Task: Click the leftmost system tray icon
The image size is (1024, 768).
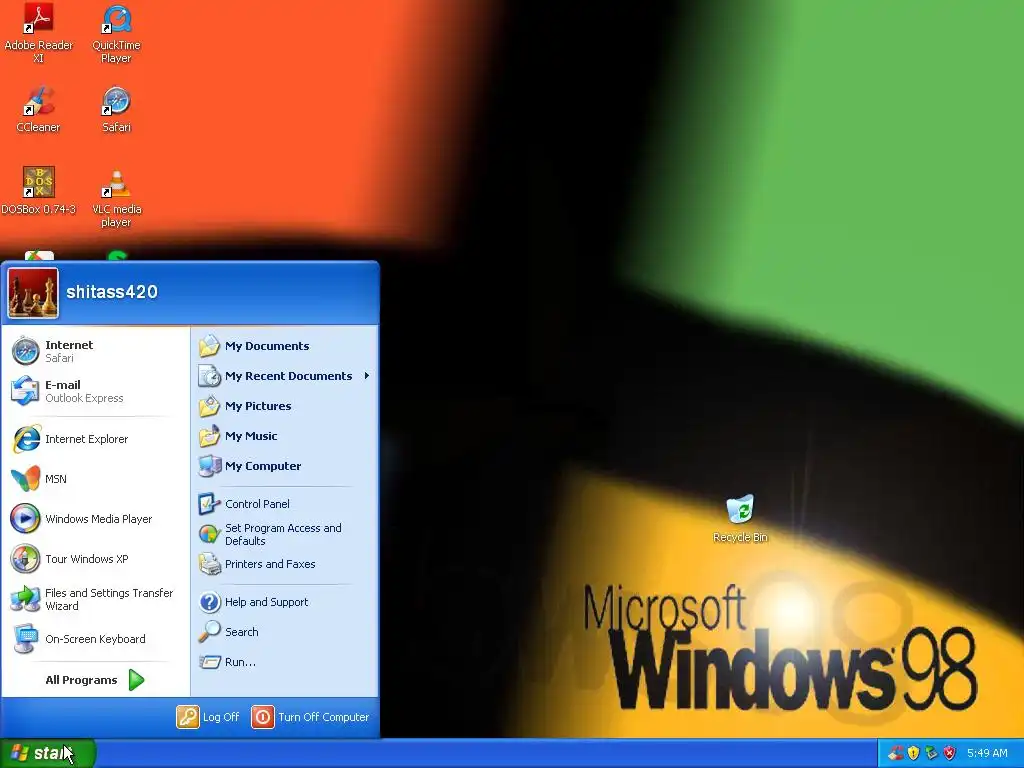Action: pyautogui.click(x=895, y=754)
